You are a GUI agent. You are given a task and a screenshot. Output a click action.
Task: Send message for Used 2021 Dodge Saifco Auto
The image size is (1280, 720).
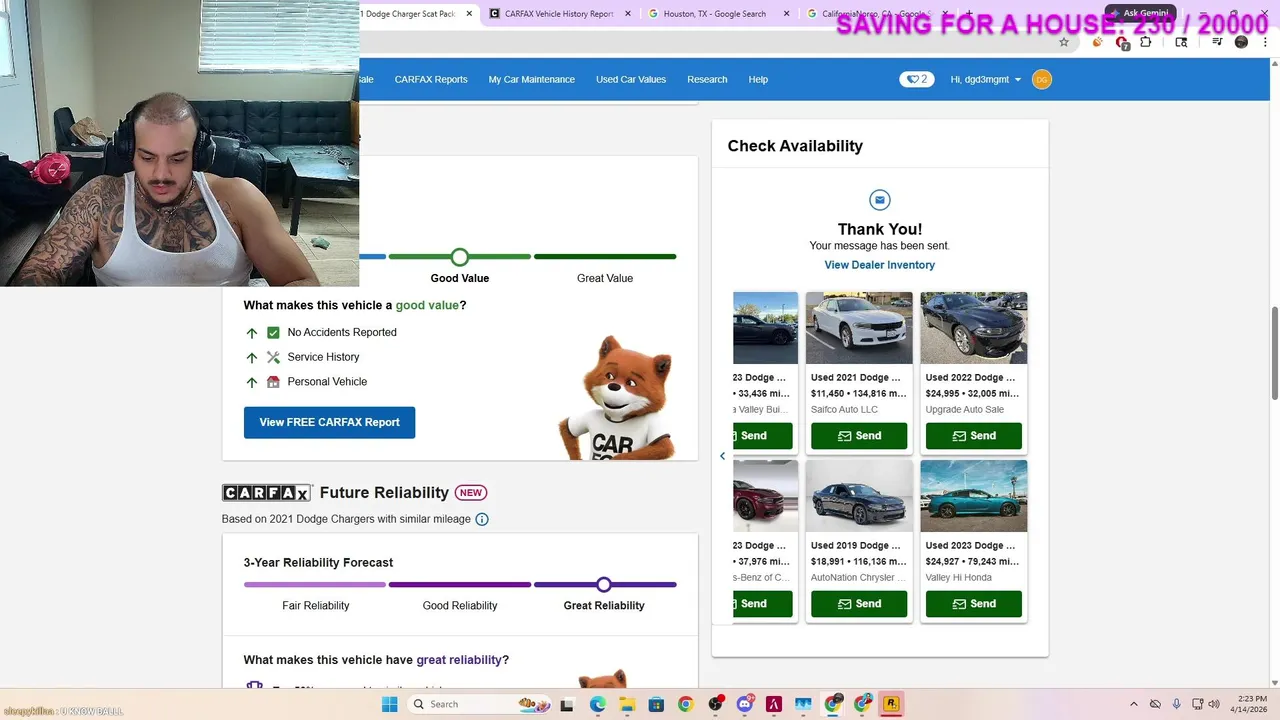click(859, 436)
